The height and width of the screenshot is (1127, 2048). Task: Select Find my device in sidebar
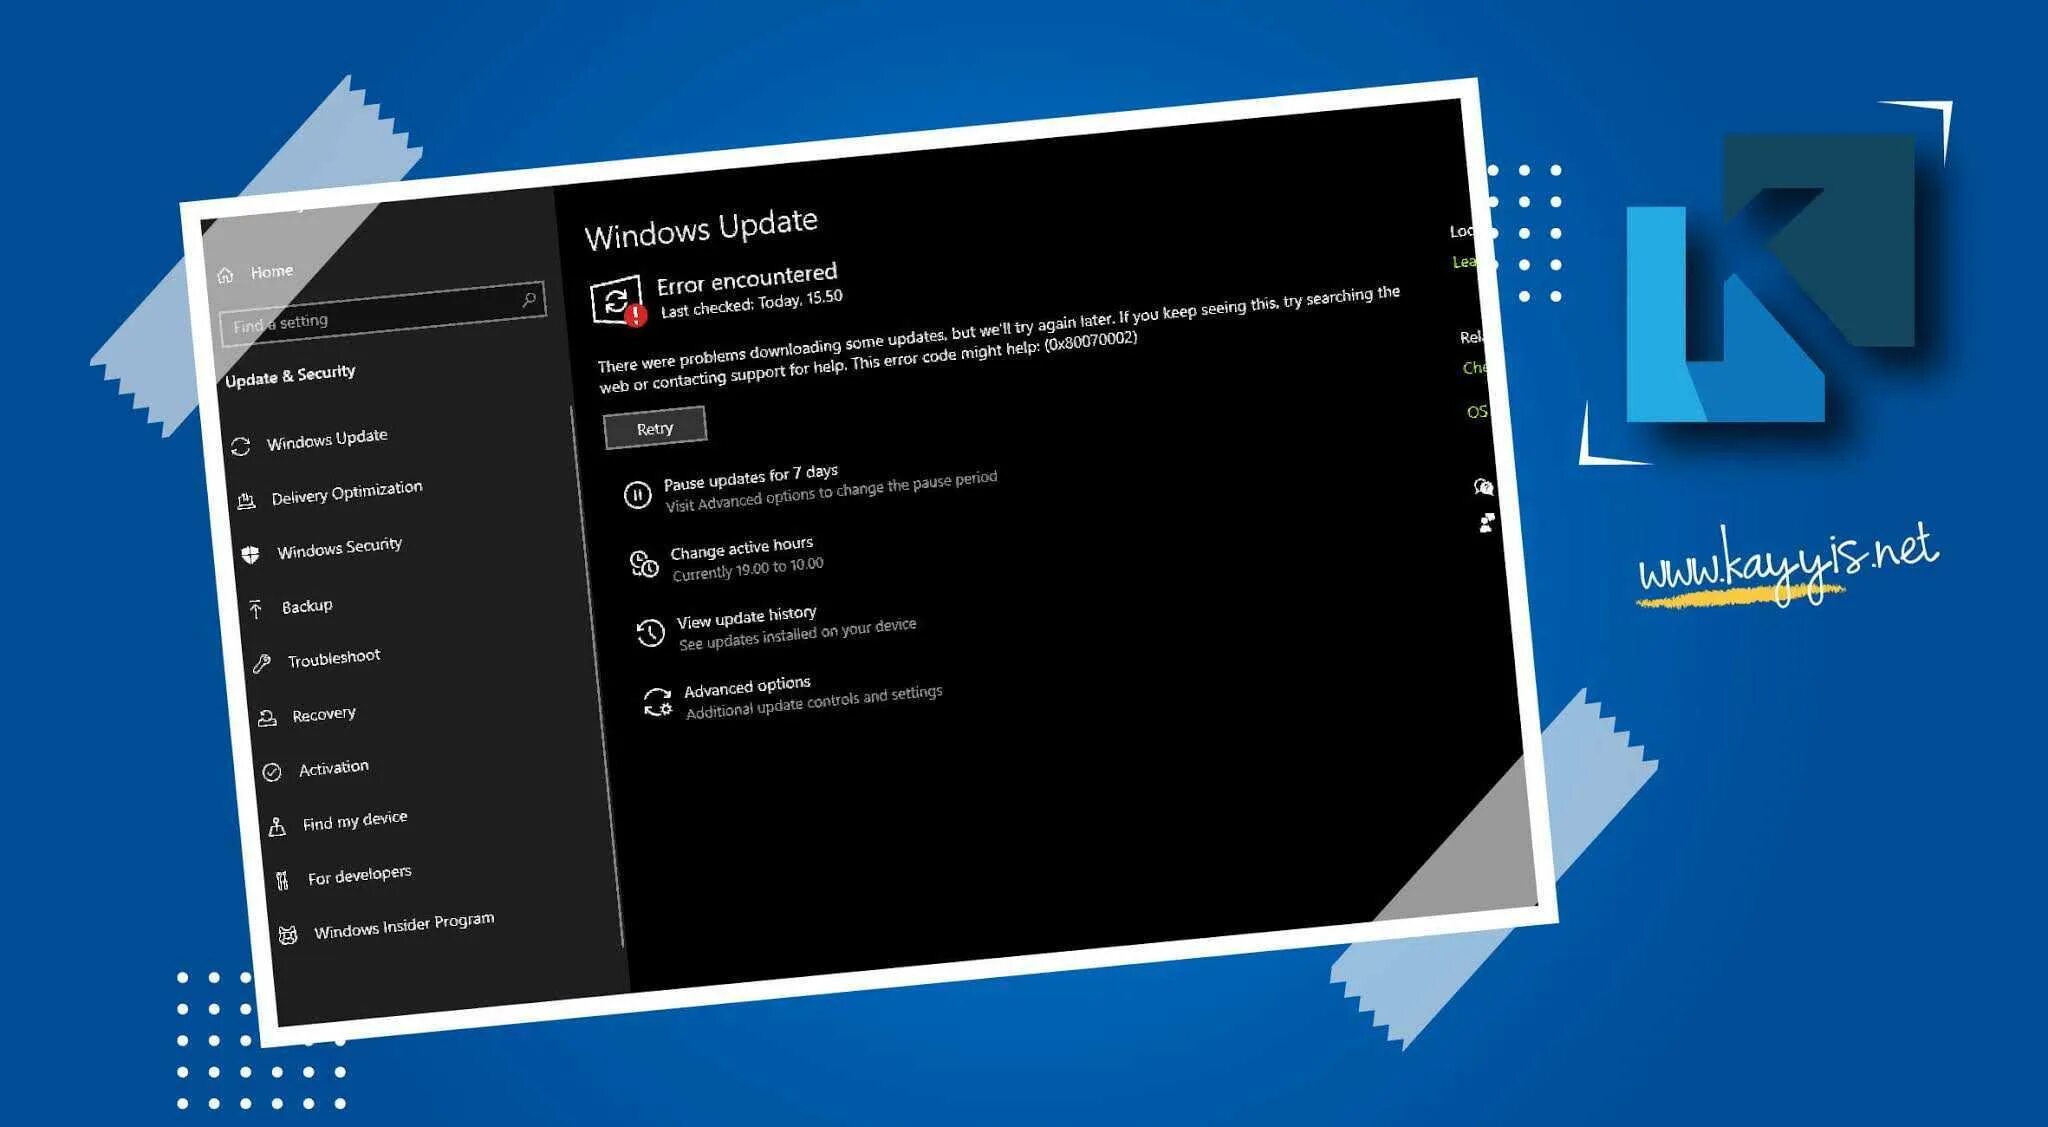pos(355,820)
